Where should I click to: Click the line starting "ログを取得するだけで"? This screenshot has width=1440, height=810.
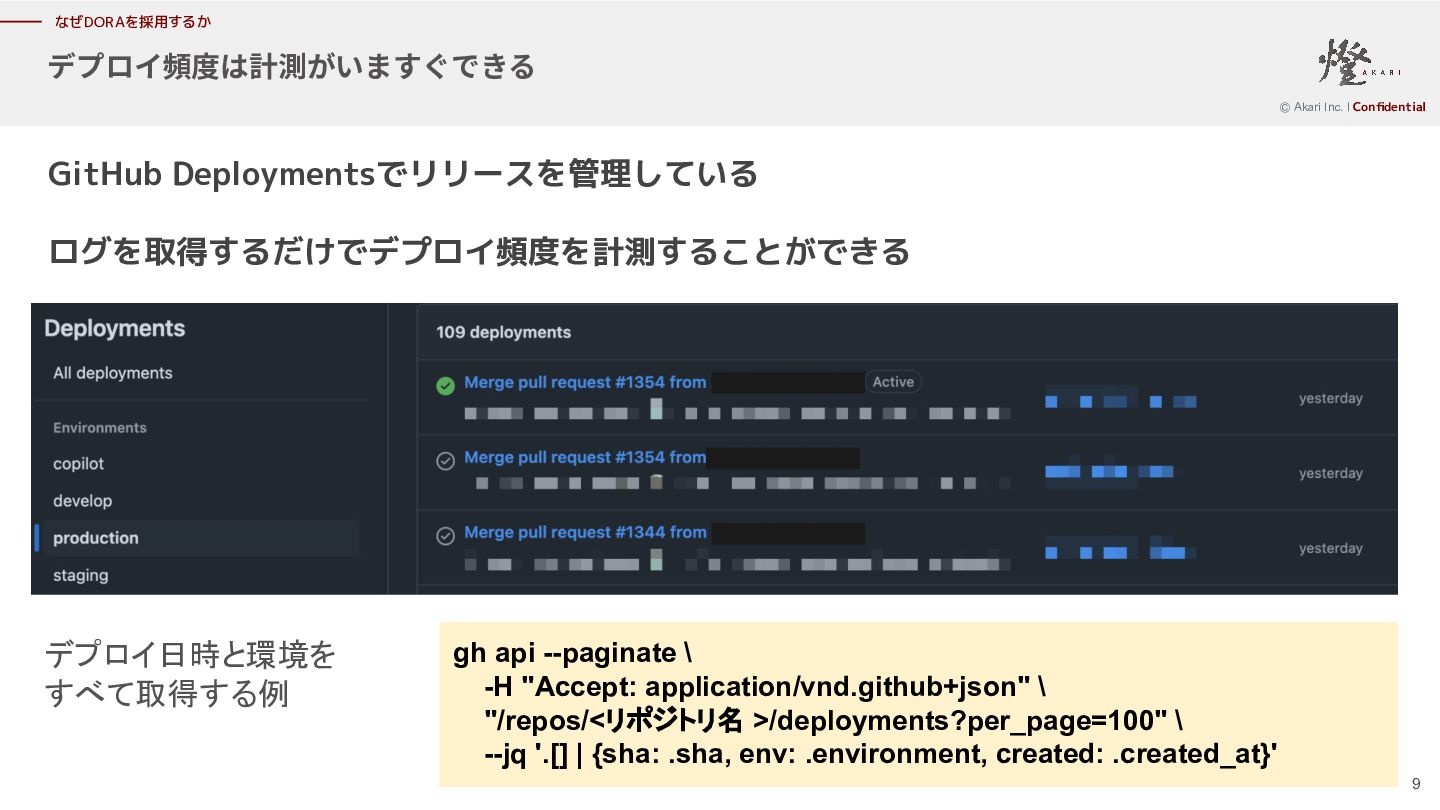click(x=479, y=251)
